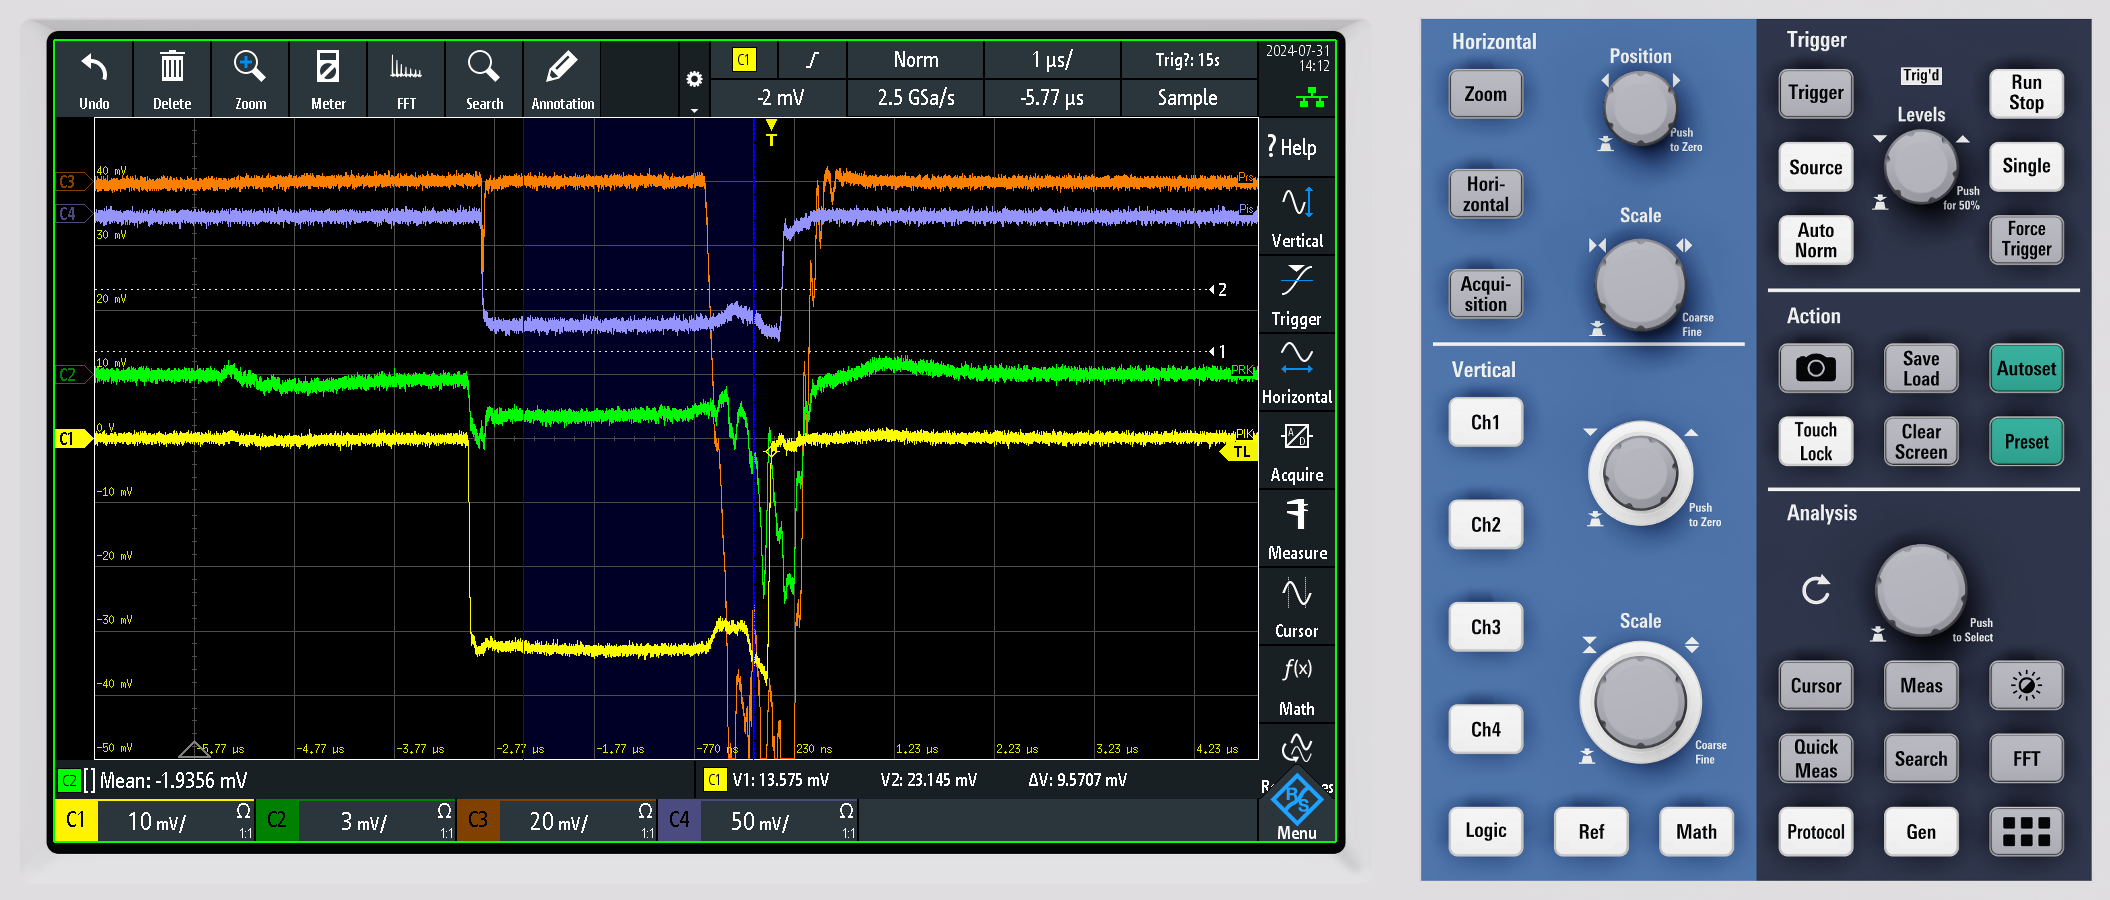Enable Touch Lock on the panel
Screen dimensions: 2110x900
[x=1815, y=441]
